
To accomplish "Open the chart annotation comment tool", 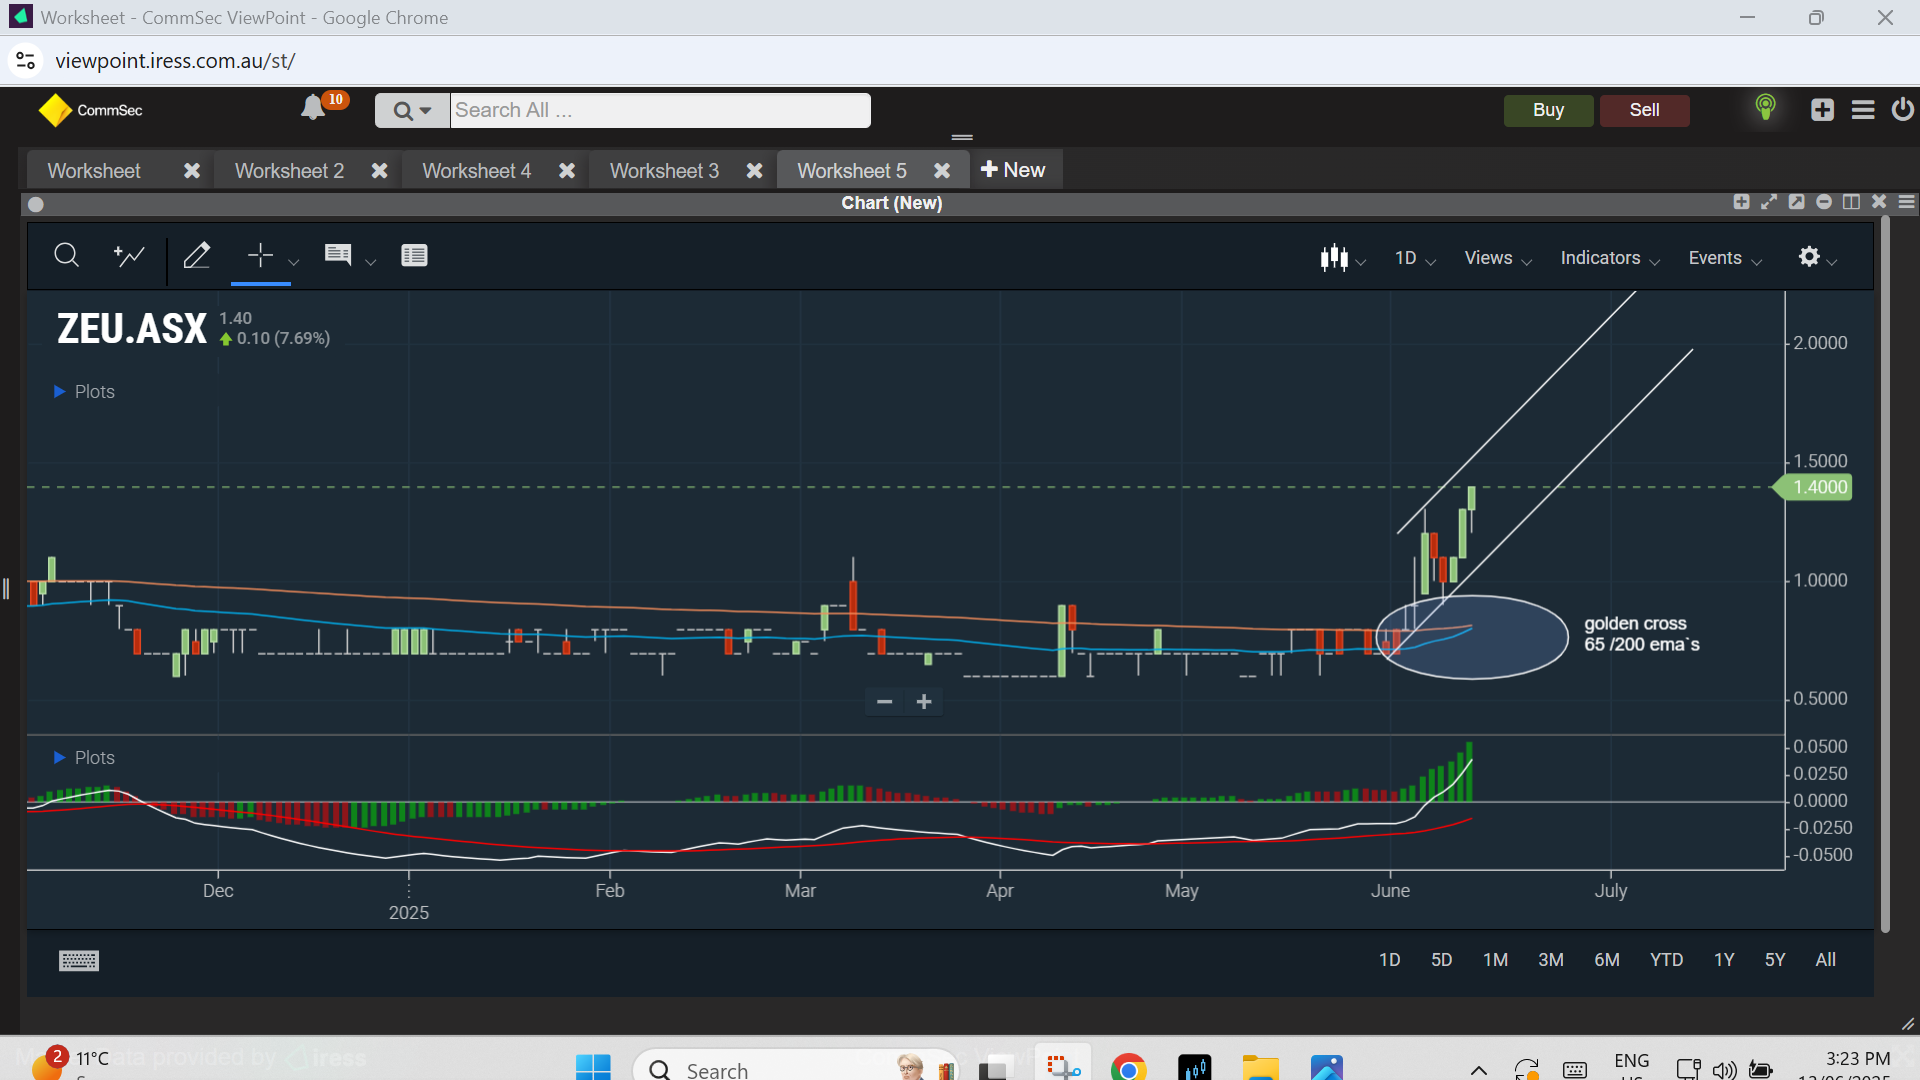I will [x=338, y=256].
